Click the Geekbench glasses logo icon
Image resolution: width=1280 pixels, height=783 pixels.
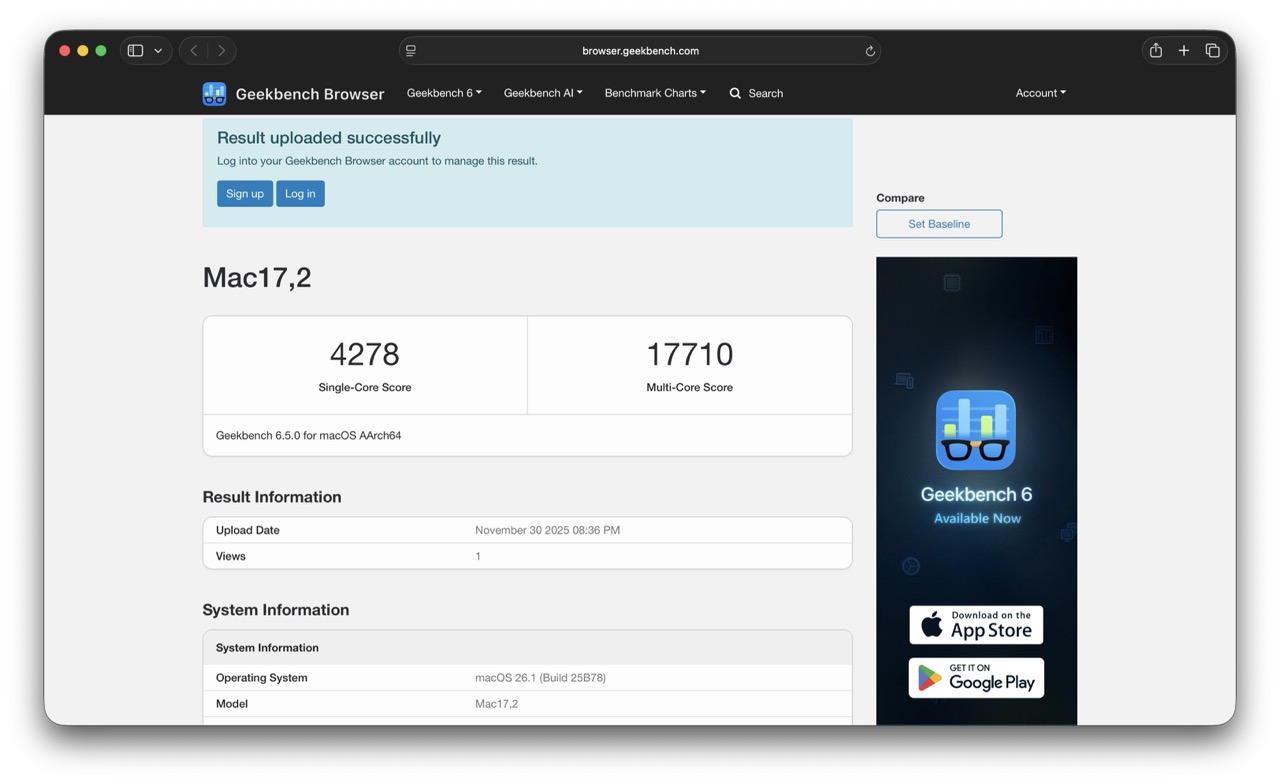(x=214, y=94)
